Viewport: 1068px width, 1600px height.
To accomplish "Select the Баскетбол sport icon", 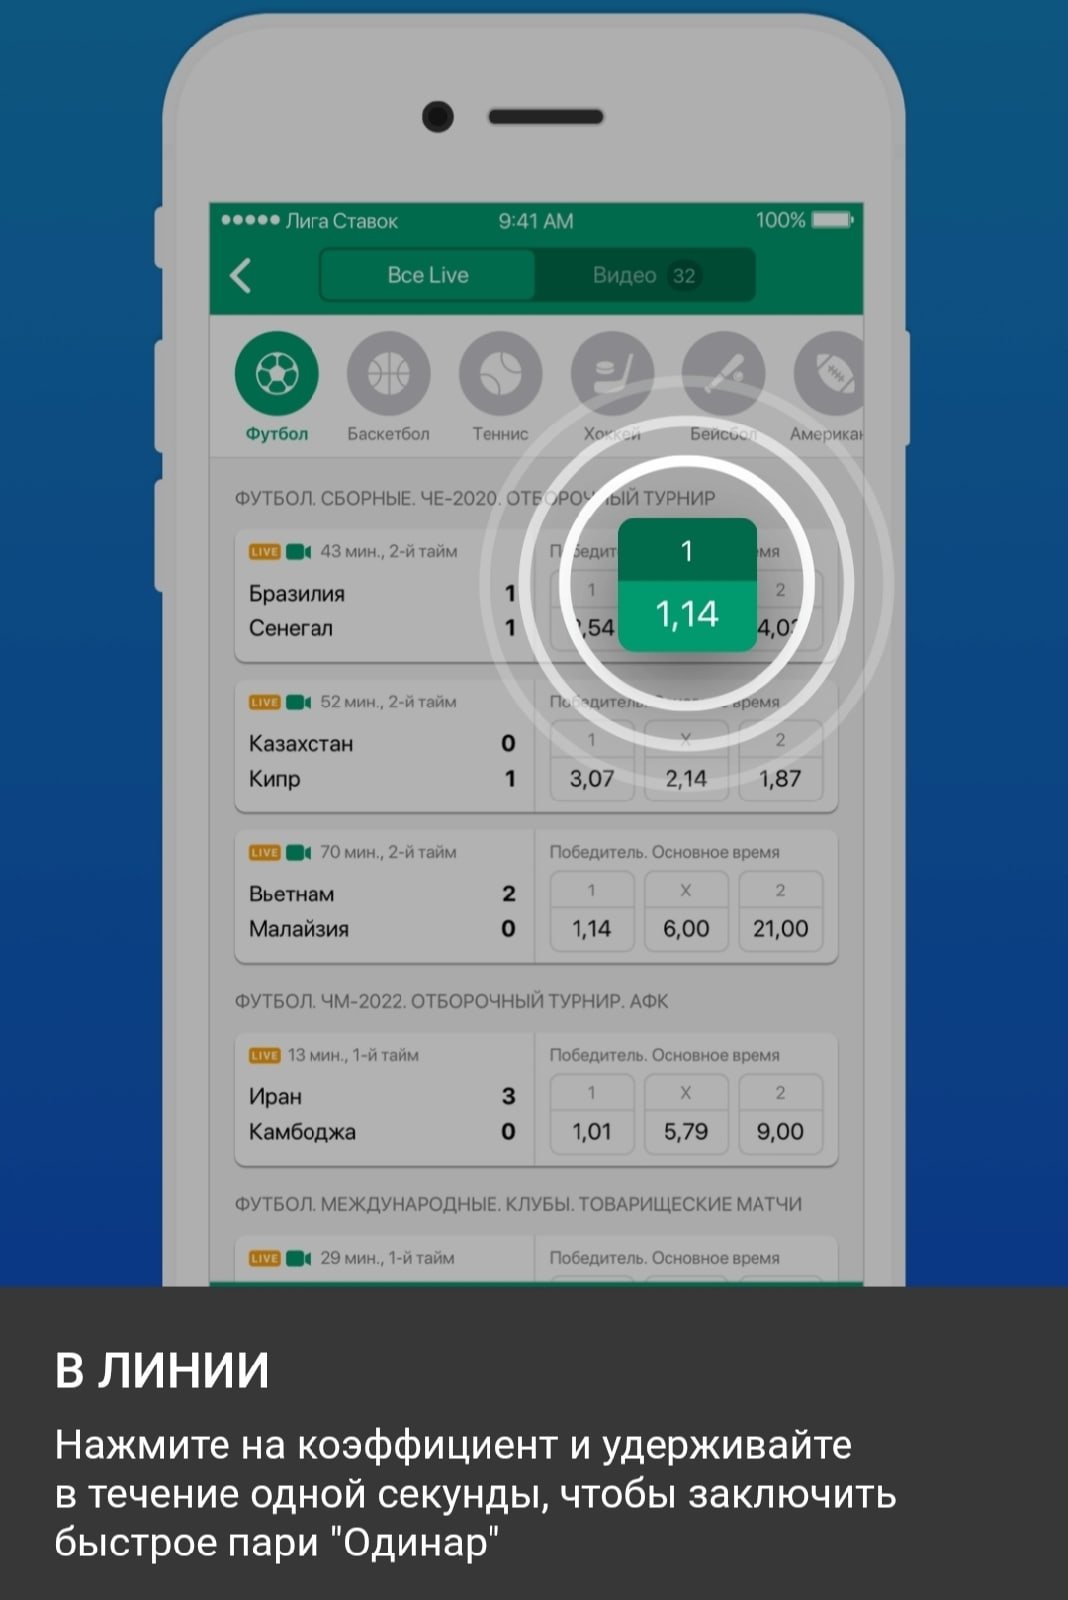I will tap(388, 373).
